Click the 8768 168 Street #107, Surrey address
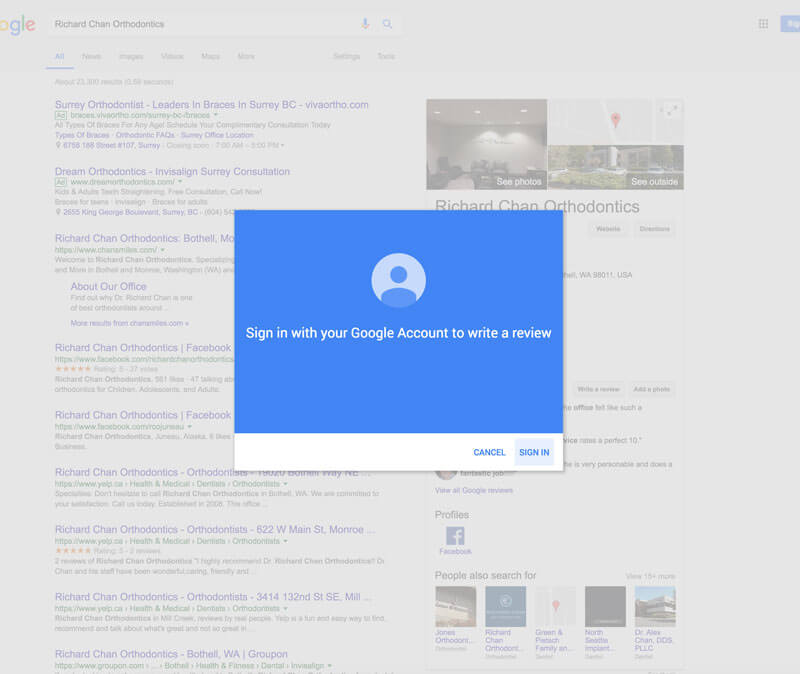The height and width of the screenshot is (674, 800). tap(111, 145)
